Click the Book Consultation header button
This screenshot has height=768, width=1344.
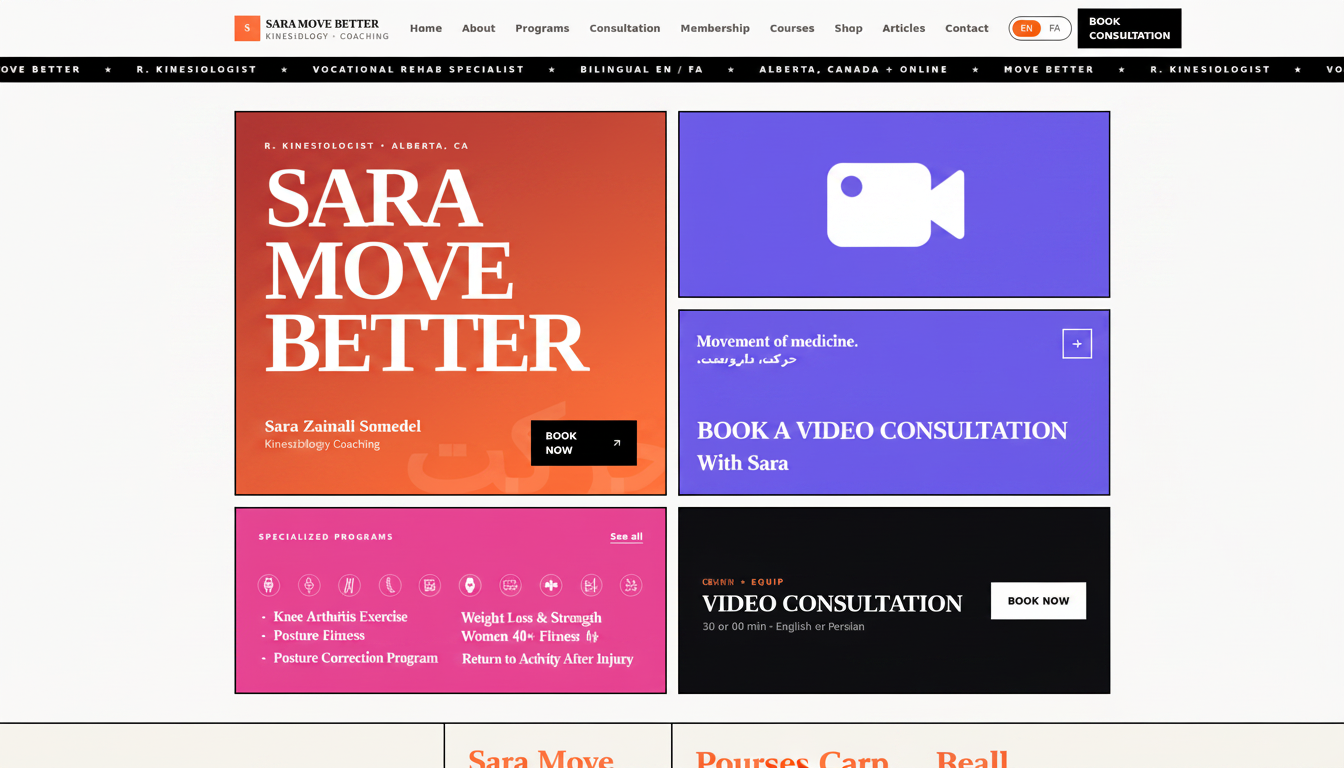pyautogui.click(x=1129, y=28)
